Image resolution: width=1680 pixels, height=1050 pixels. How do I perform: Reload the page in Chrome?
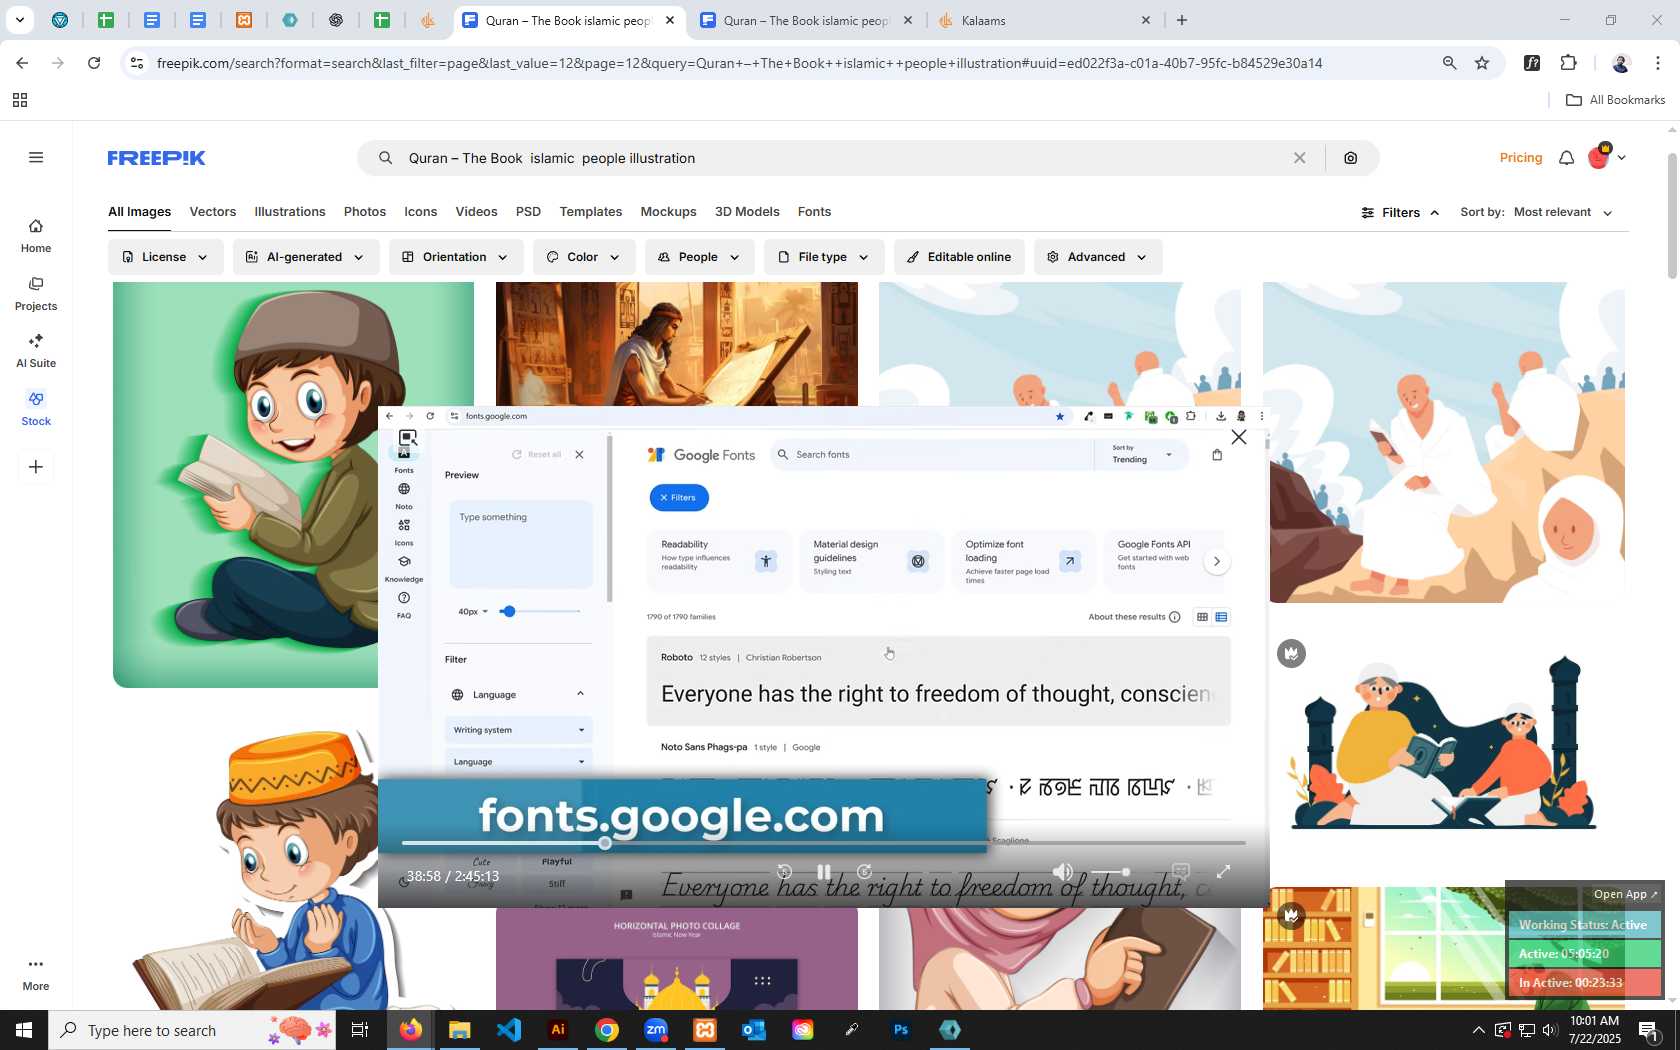pyautogui.click(x=94, y=63)
